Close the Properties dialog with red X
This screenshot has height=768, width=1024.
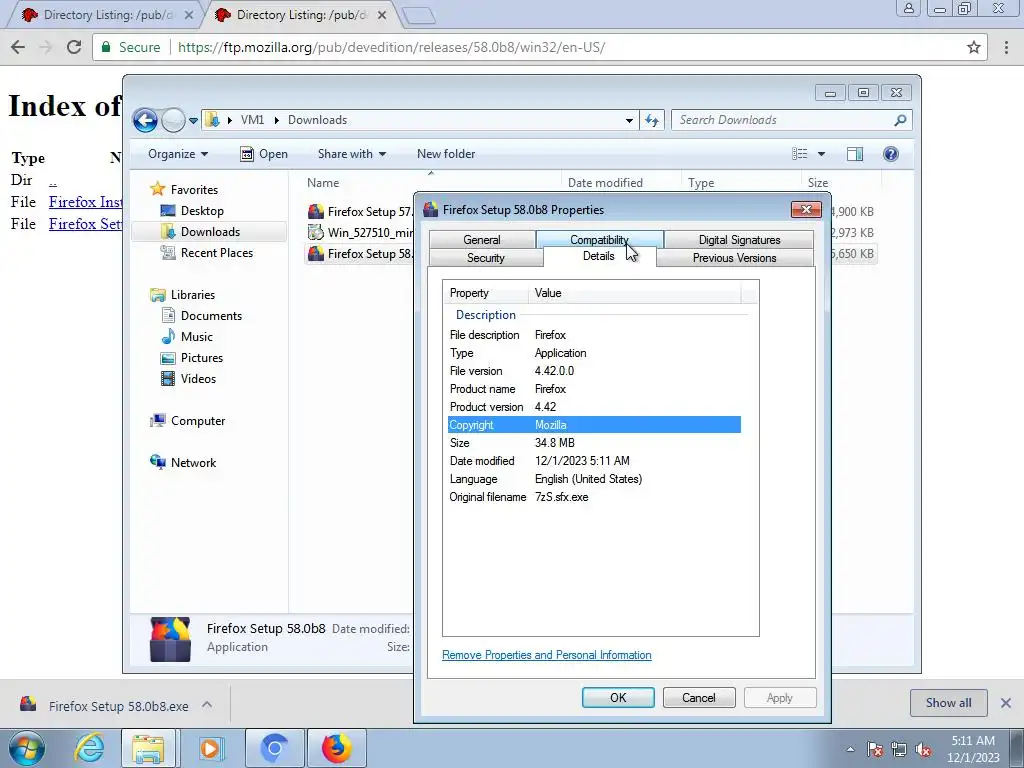(x=806, y=210)
